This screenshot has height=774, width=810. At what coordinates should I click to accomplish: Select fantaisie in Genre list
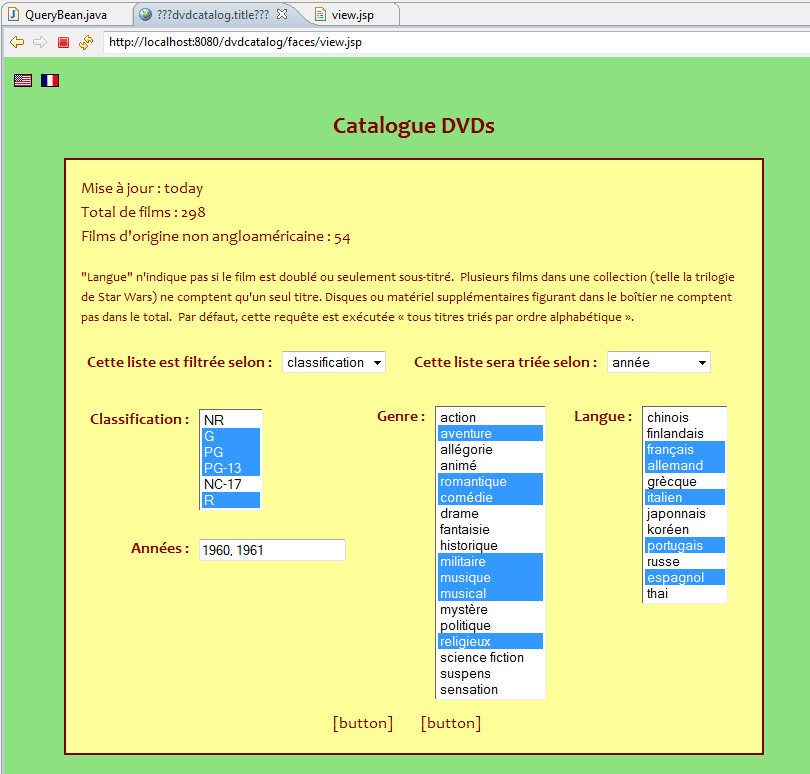(490, 529)
